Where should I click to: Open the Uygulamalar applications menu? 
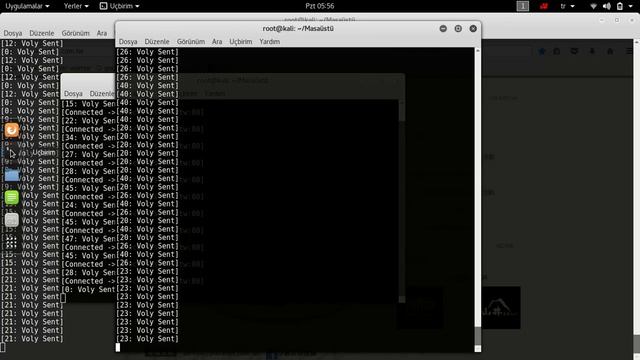click(27, 6)
